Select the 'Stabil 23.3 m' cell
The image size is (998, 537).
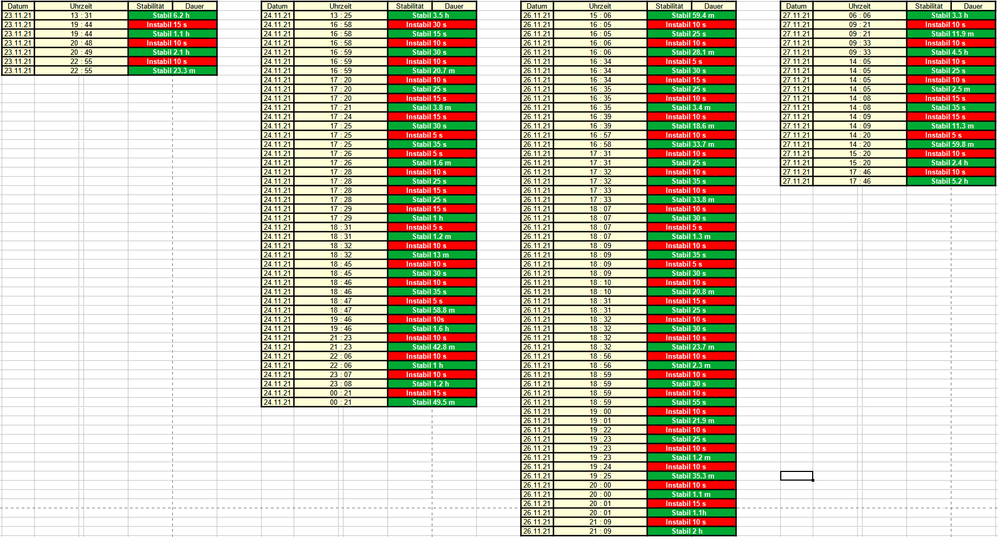(x=172, y=71)
